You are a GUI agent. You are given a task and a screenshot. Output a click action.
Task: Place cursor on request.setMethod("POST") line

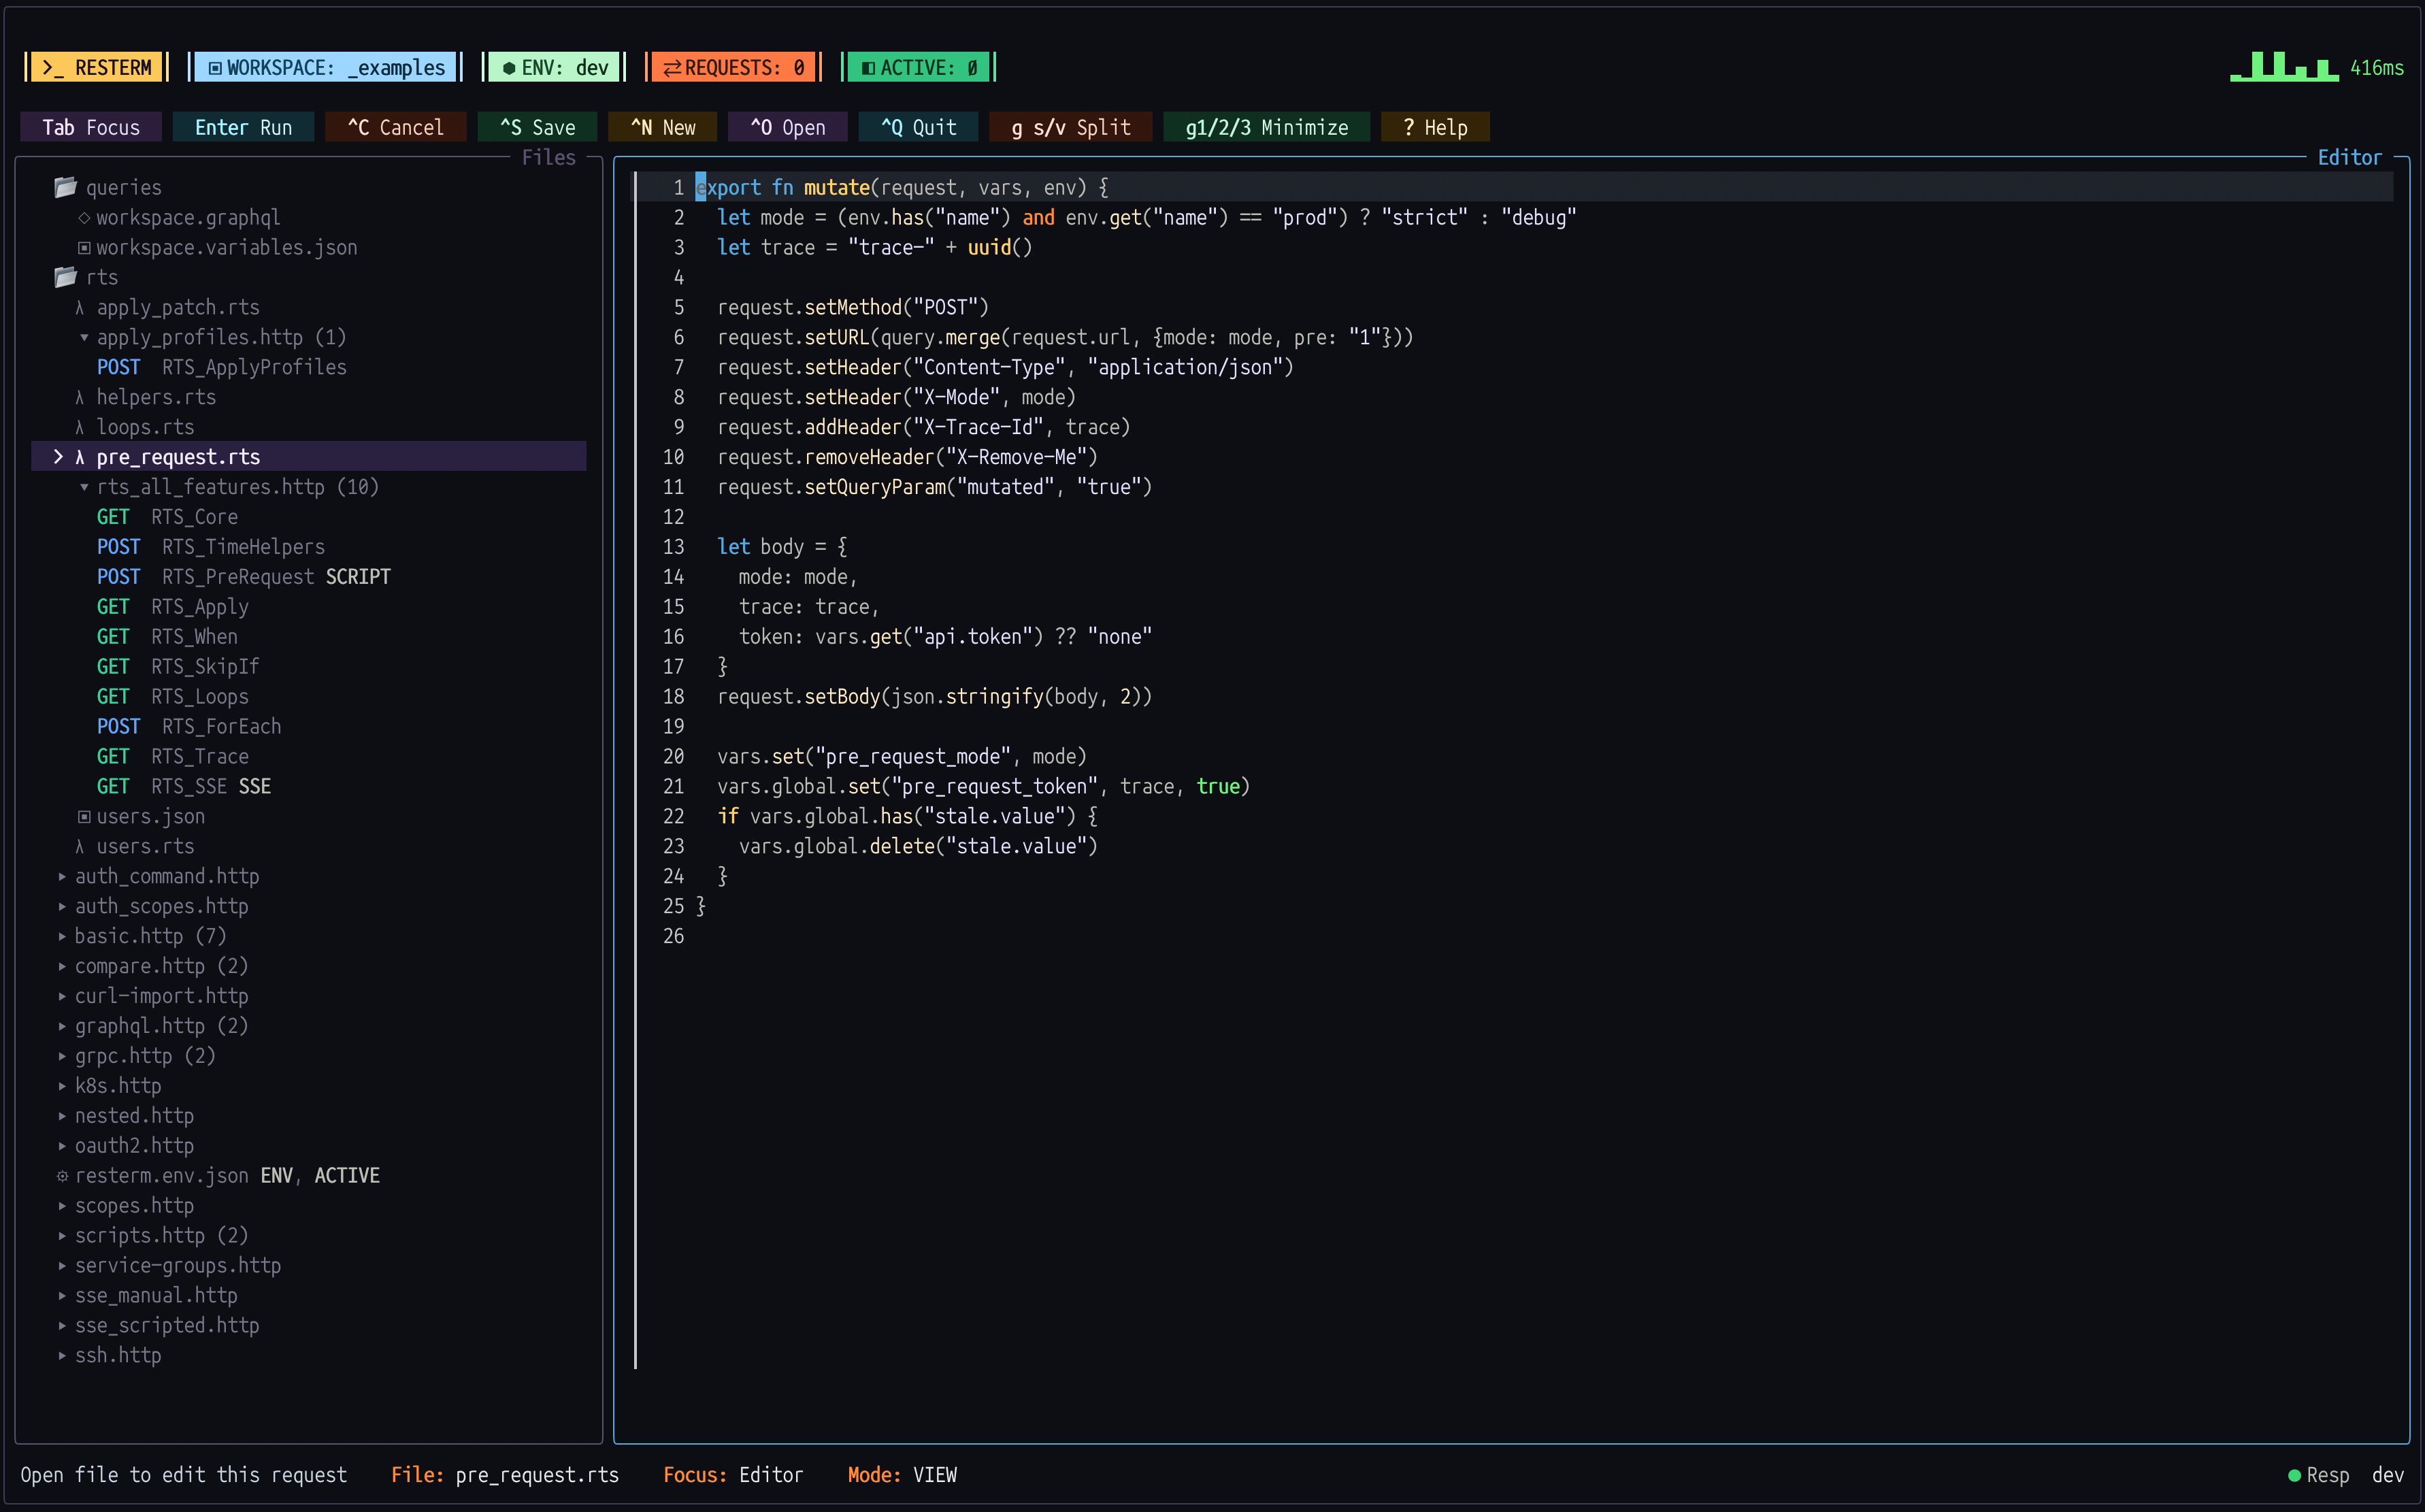[853, 307]
